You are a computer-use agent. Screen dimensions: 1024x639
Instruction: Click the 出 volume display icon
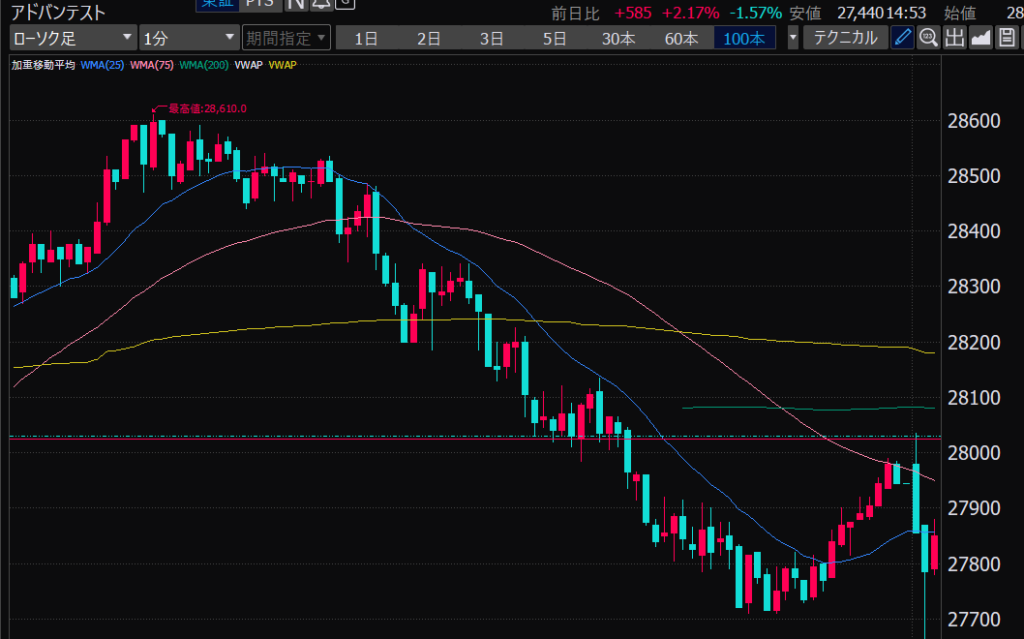coord(954,39)
